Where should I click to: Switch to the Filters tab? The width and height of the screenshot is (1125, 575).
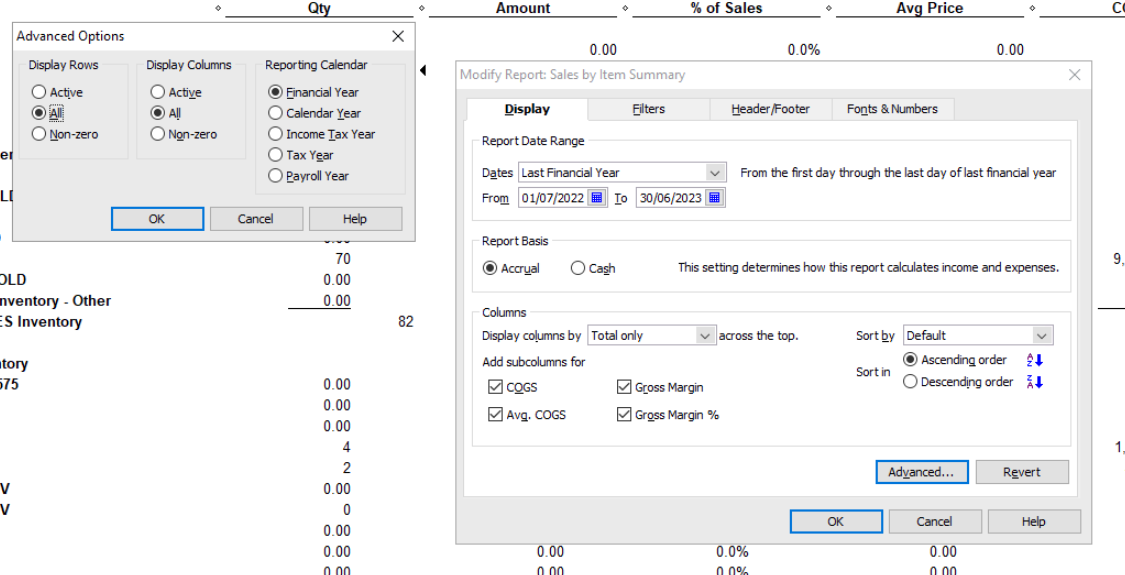[x=649, y=109]
